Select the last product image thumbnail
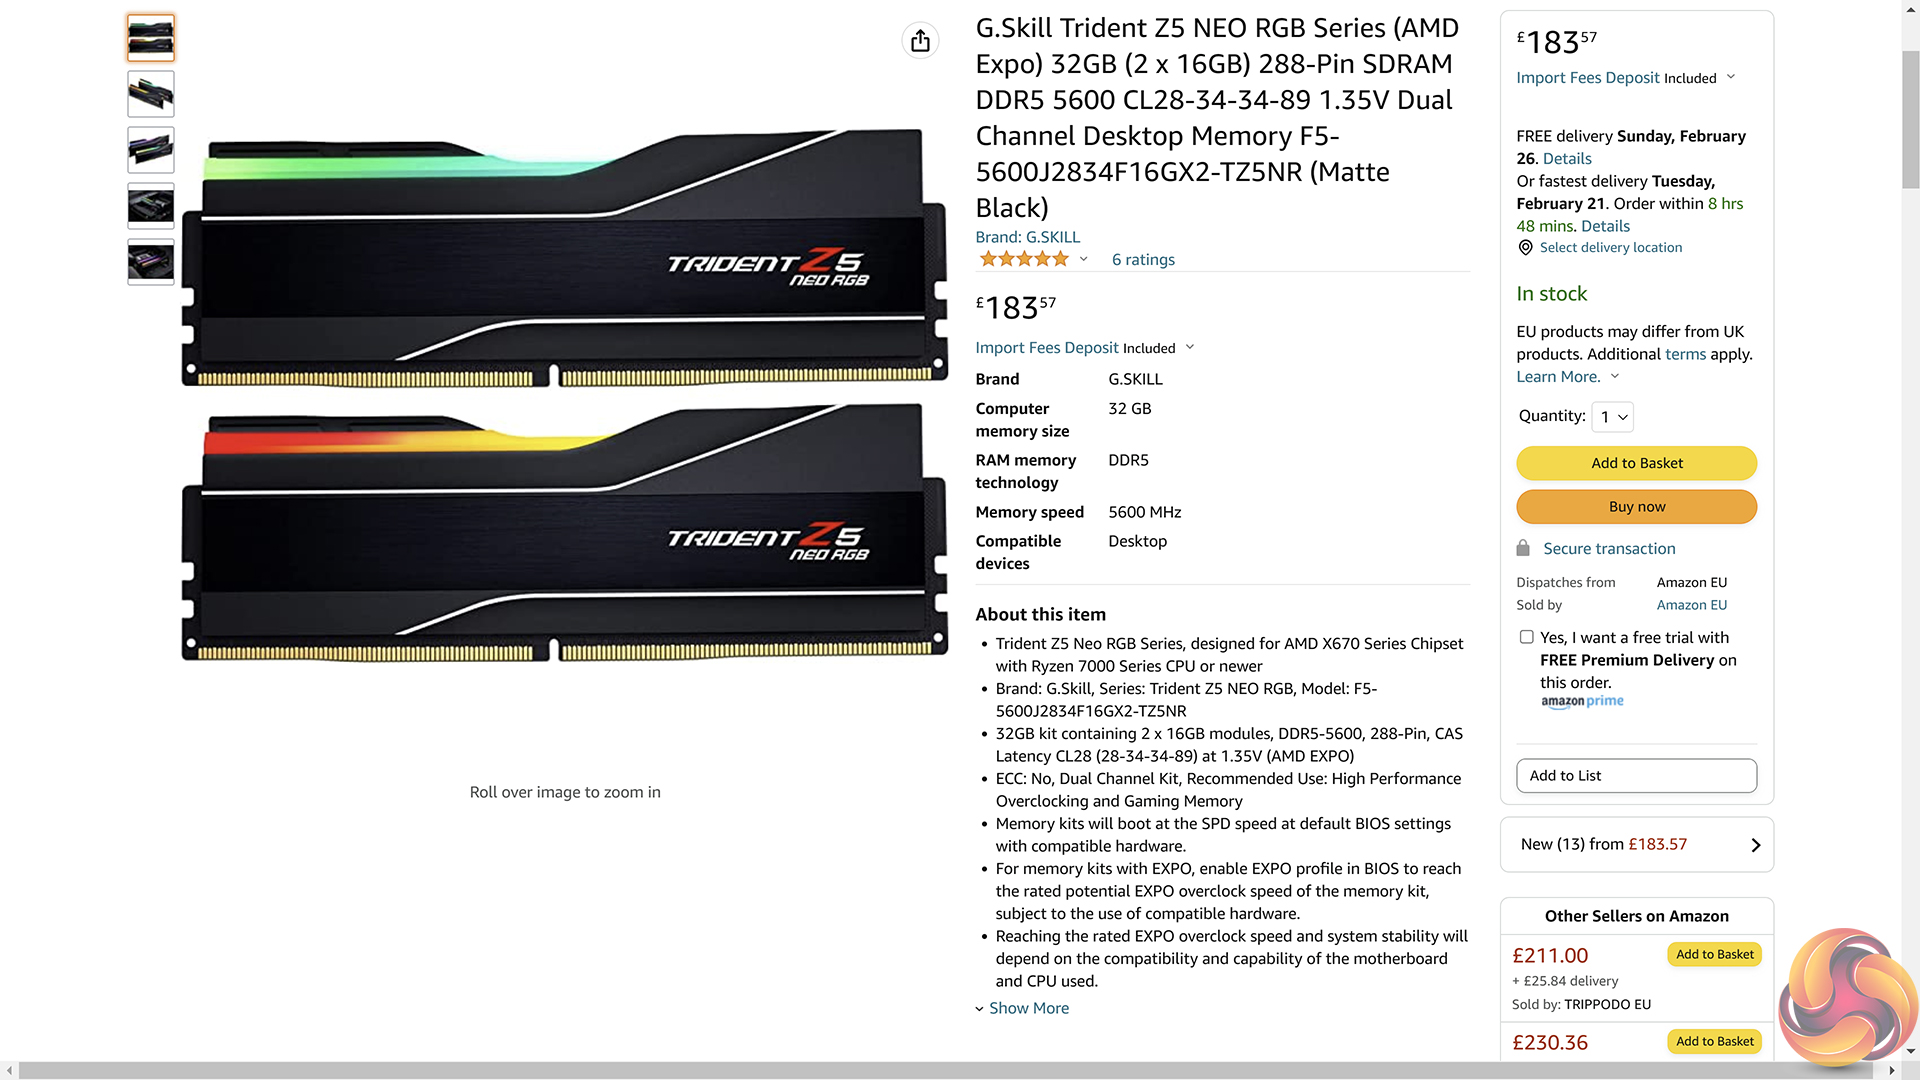Image resolution: width=1920 pixels, height=1080 pixels. click(x=151, y=262)
